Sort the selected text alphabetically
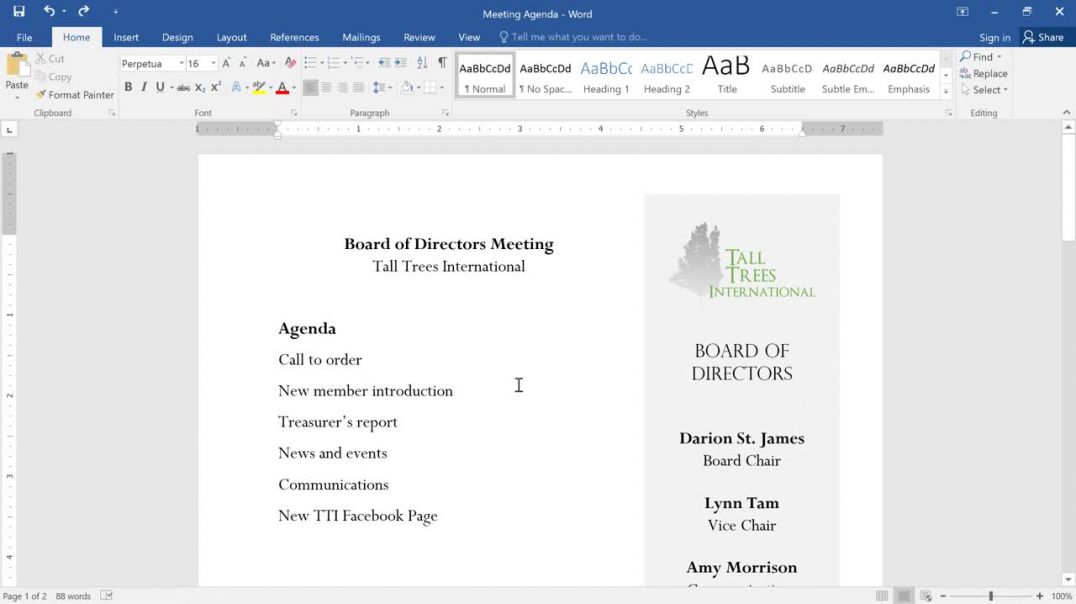The height and width of the screenshot is (604, 1076). pos(422,63)
